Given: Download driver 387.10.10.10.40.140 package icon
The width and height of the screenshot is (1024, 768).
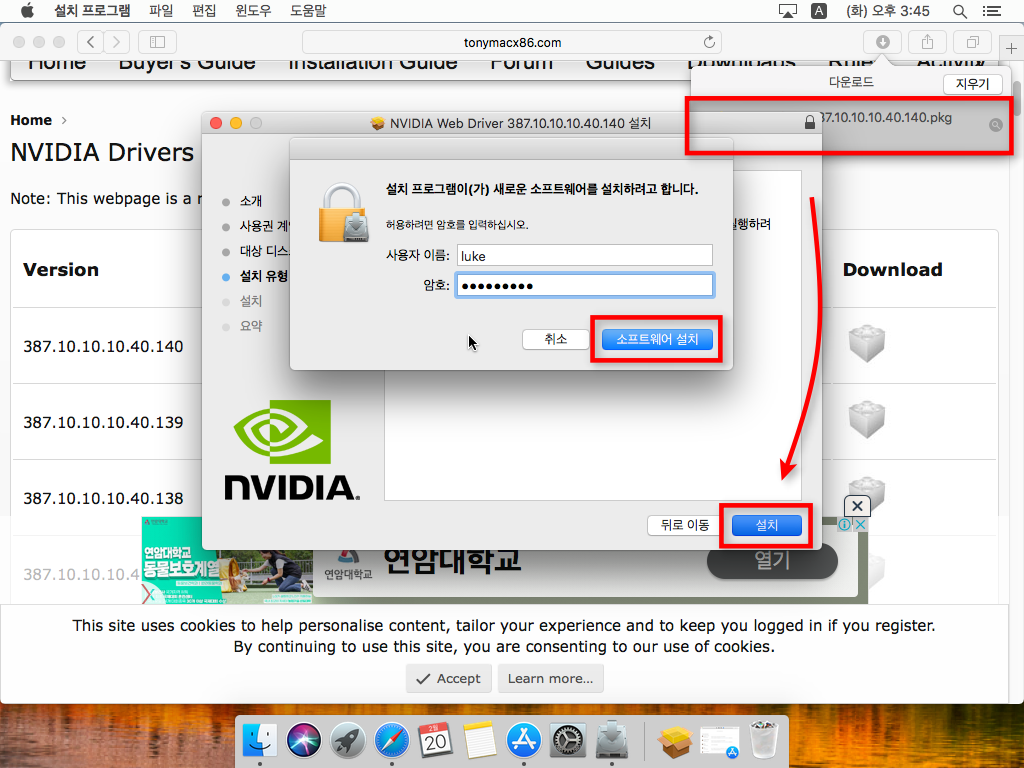Looking at the screenshot, I should (x=866, y=343).
